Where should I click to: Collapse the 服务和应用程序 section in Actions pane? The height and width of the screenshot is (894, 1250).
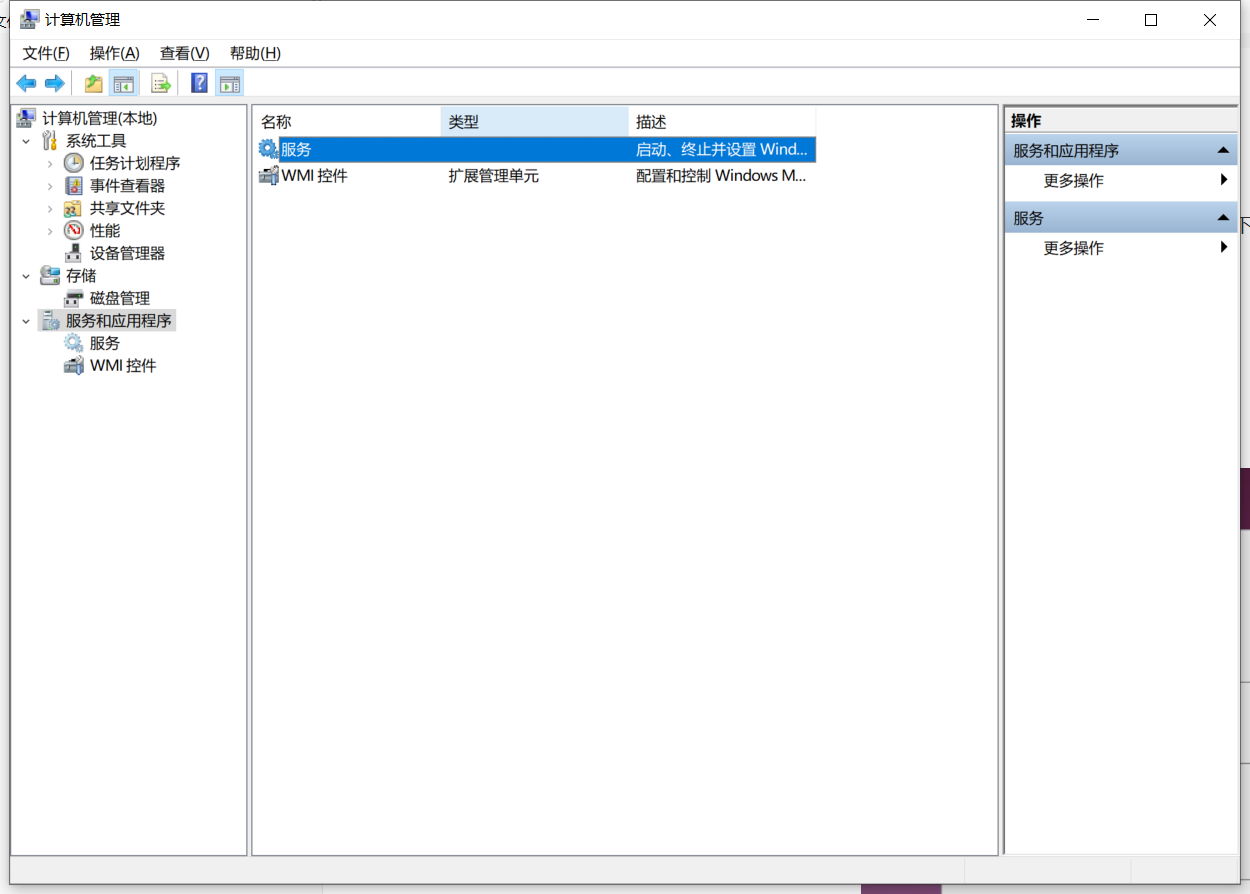point(1223,150)
